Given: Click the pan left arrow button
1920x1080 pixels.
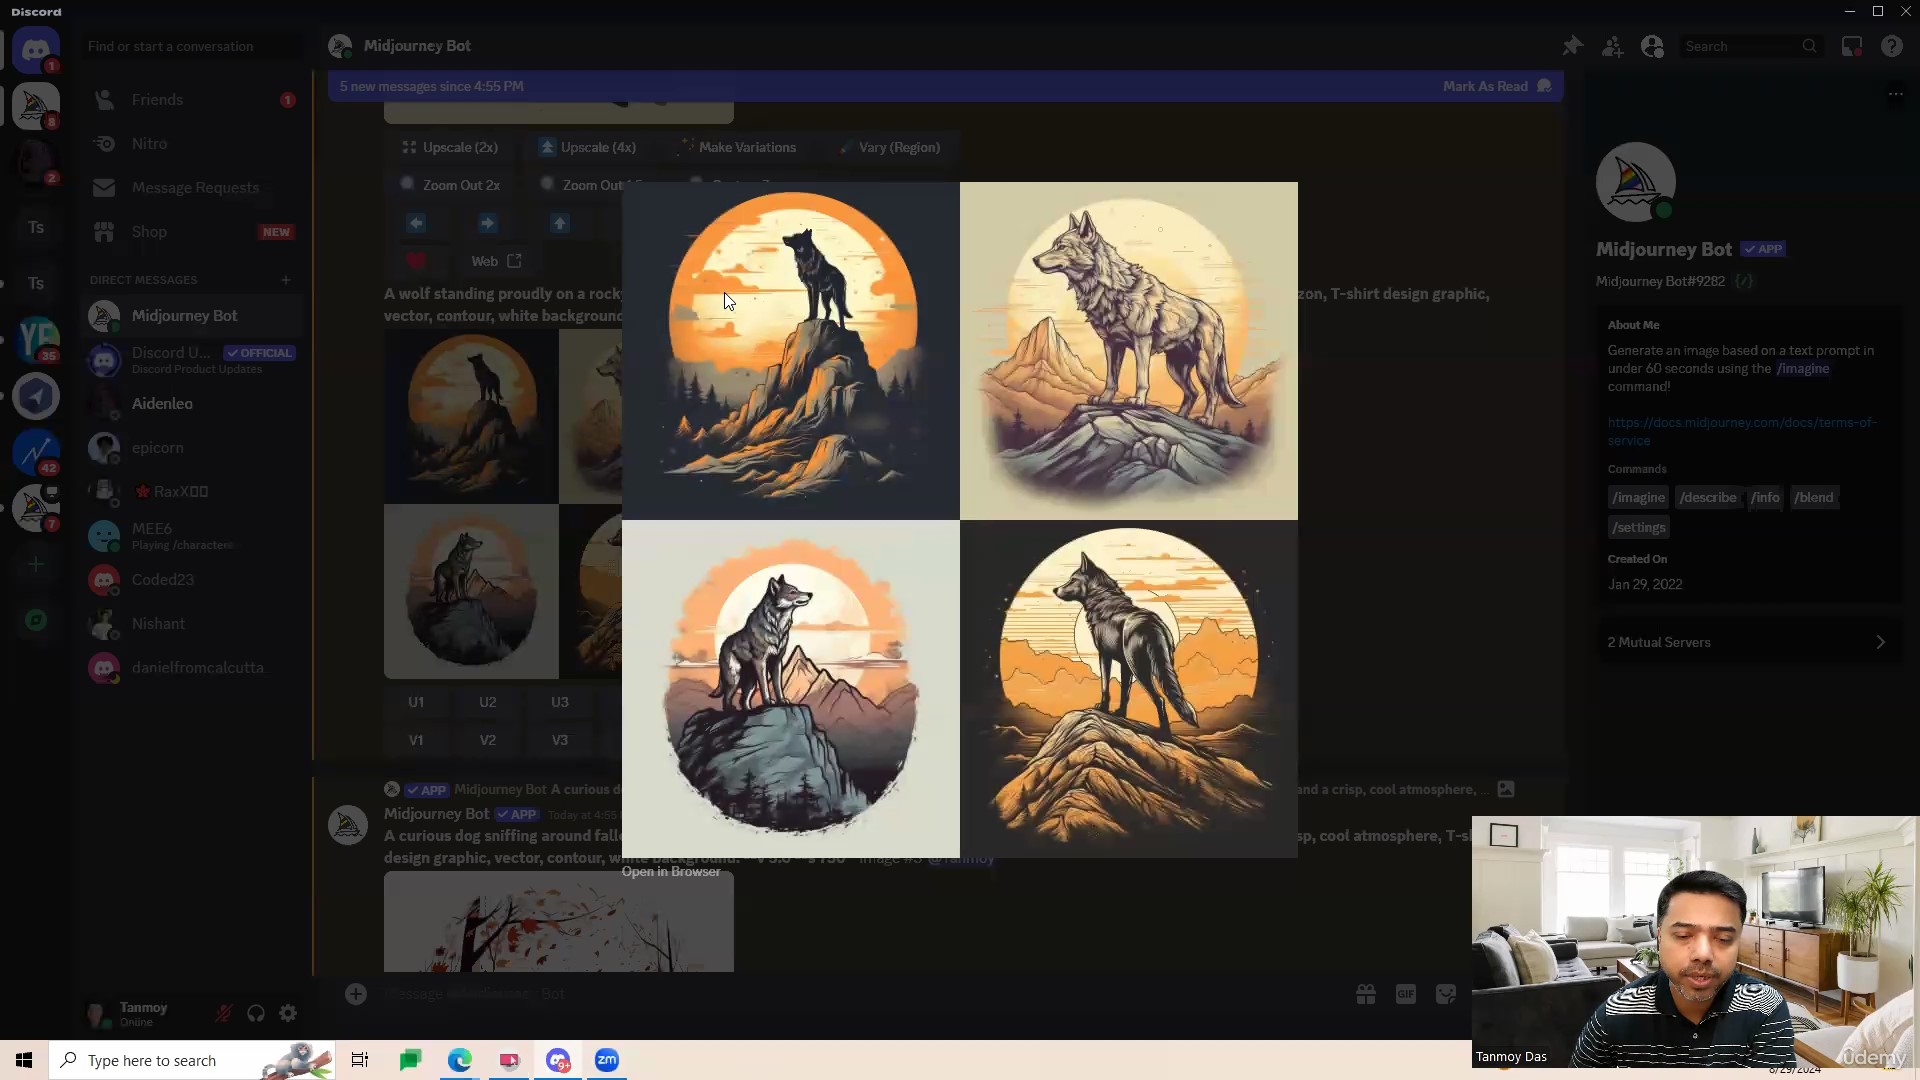Looking at the screenshot, I should click(x=416, y=223).
